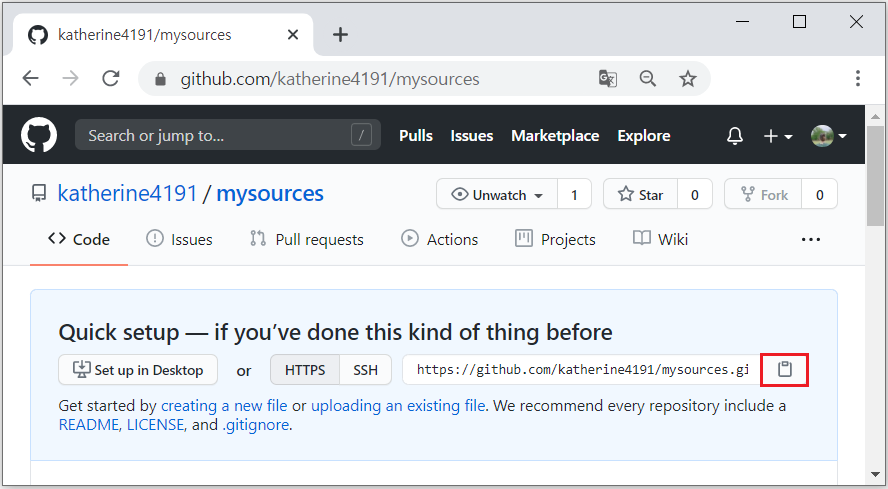Click the Quick setup heading text
Viewport: 888px width, 489px height.
tap(335, 332)
